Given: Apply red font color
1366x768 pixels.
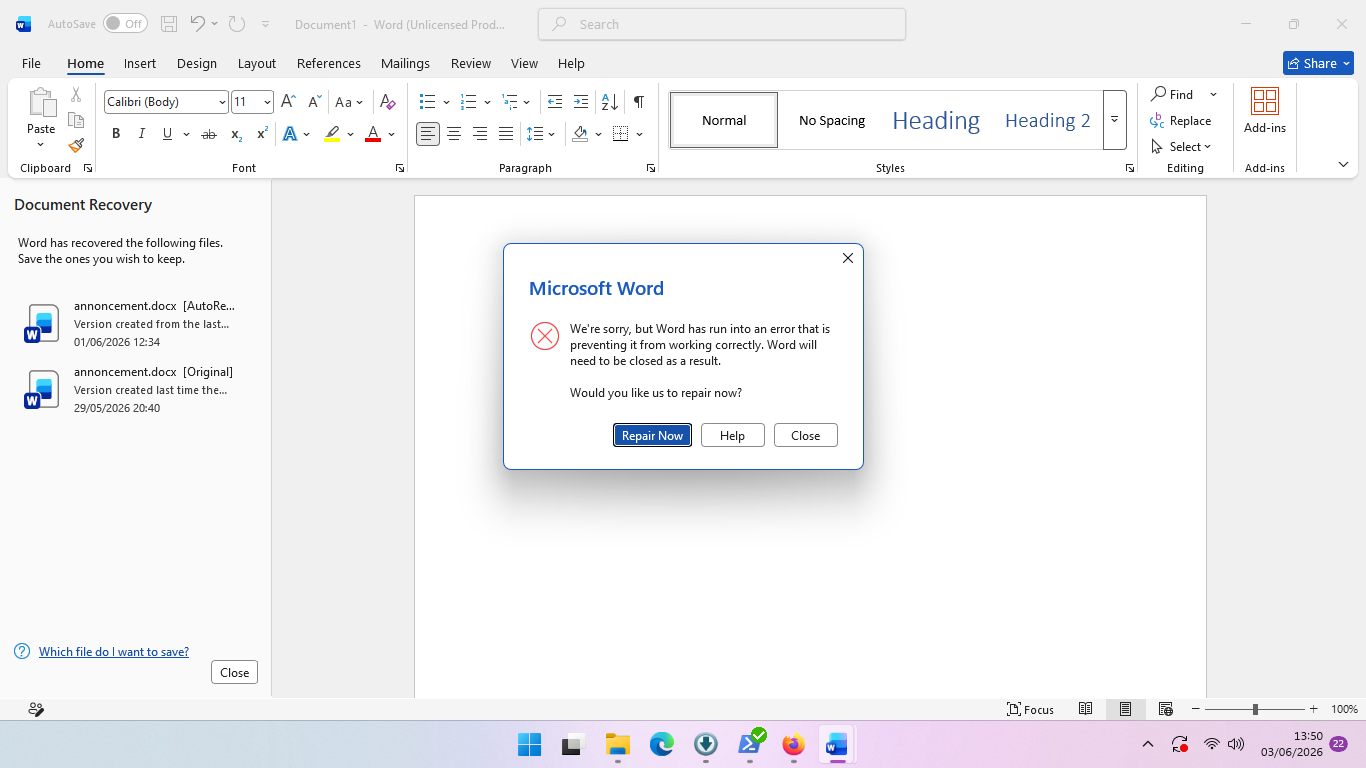Looking at the screenshot, I should (x=373, y=134).
